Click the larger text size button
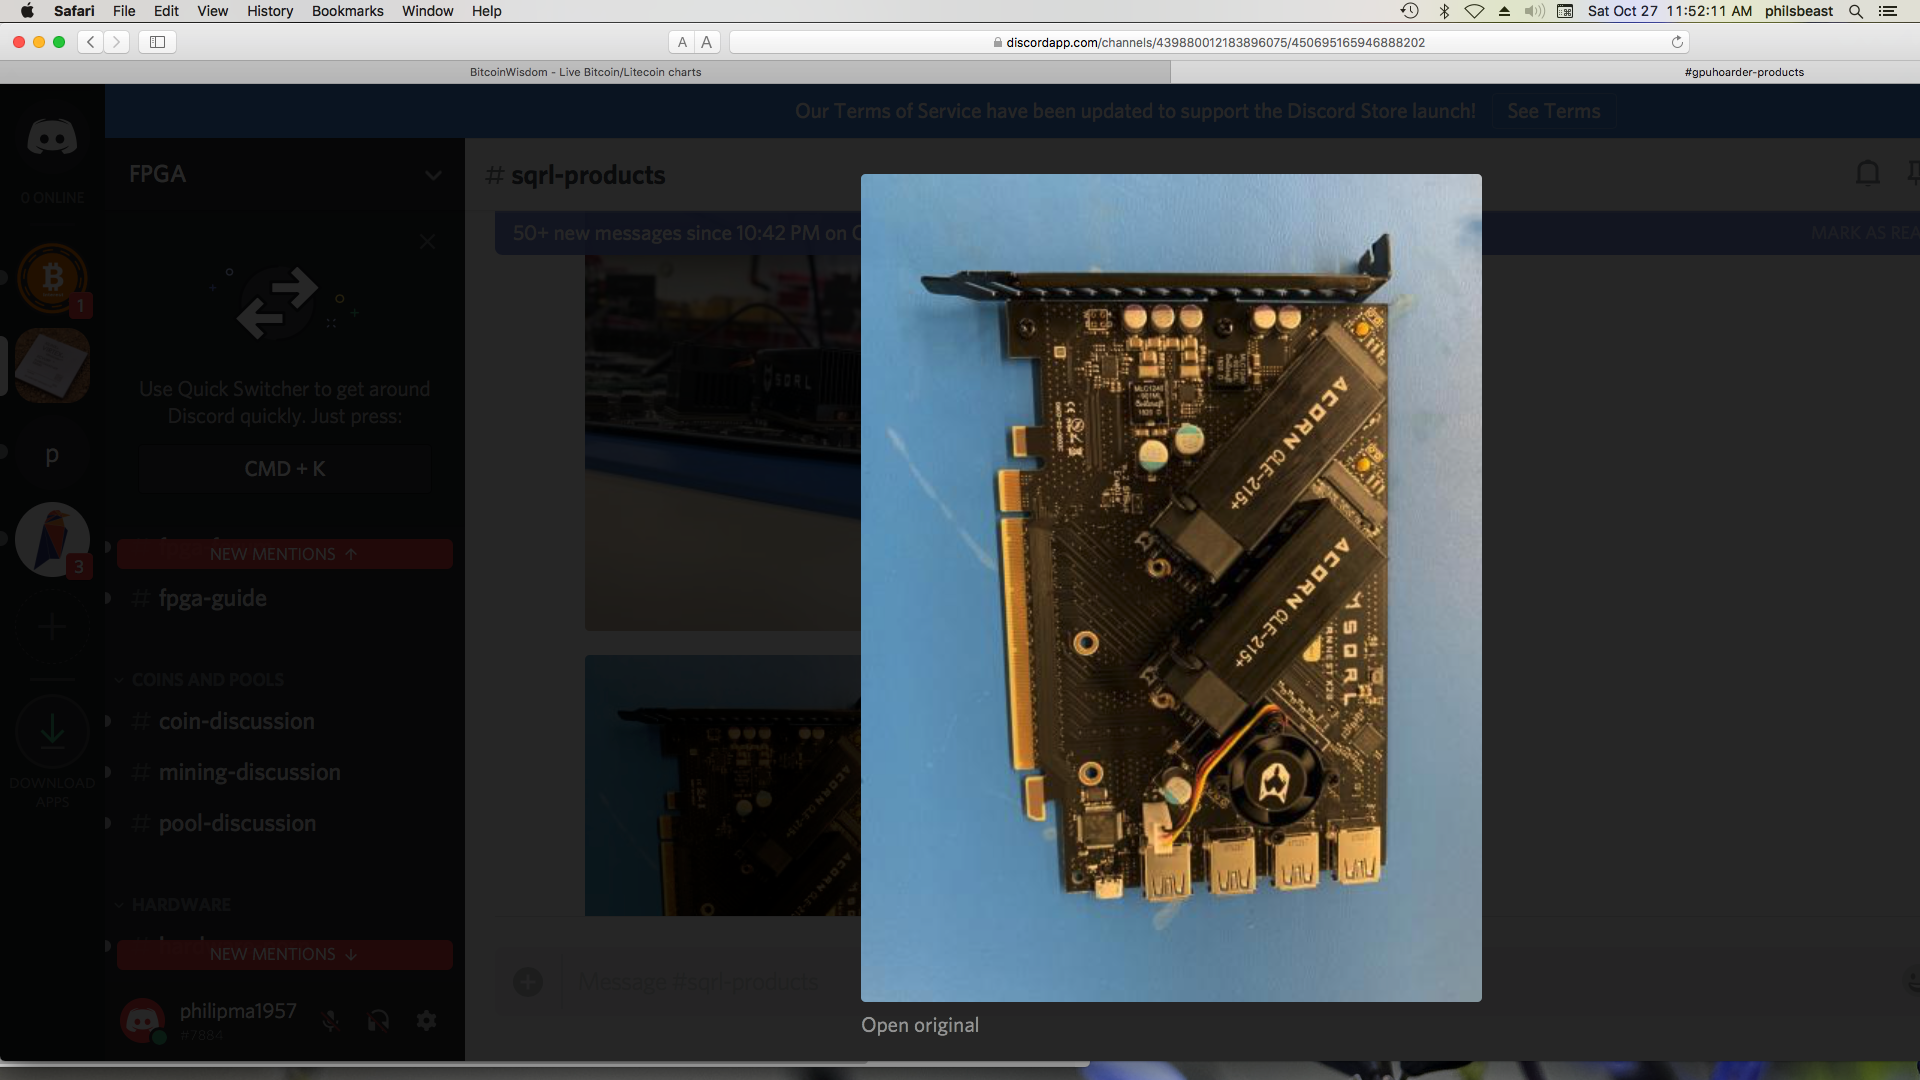Screen dimensions: 1920x1080 point(707,42)
